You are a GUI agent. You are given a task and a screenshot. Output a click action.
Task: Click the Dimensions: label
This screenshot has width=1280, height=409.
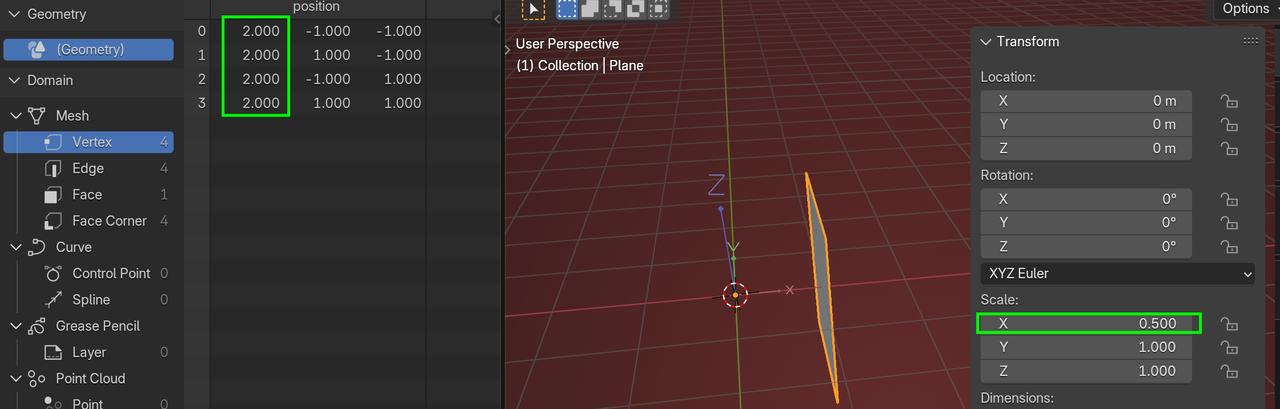point(1017,398)
